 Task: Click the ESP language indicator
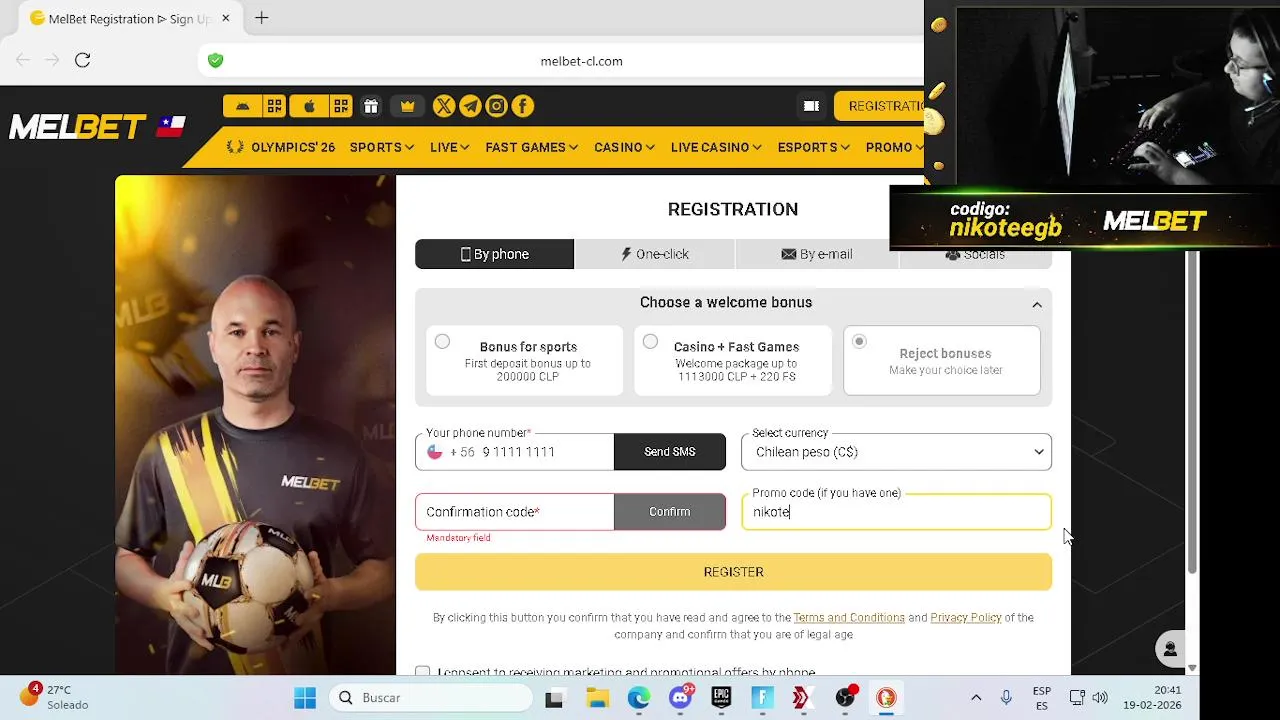pos(1041,698)
